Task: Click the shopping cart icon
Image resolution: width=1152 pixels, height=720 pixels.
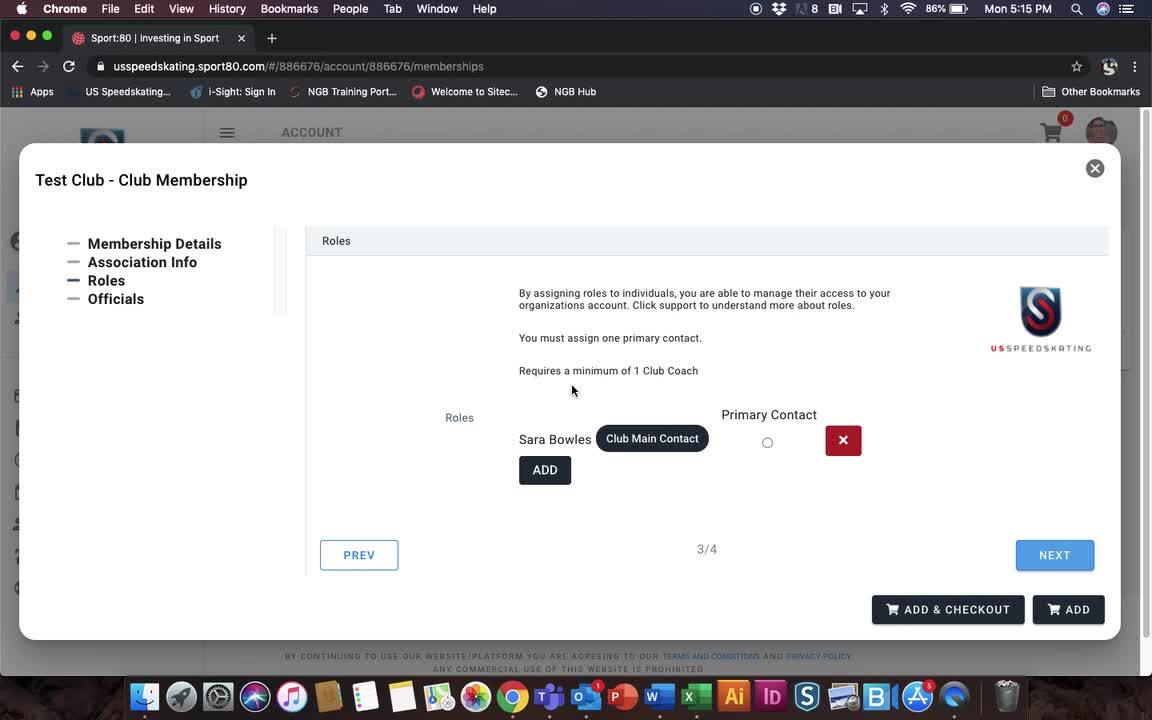Action: coord(1051,133)
